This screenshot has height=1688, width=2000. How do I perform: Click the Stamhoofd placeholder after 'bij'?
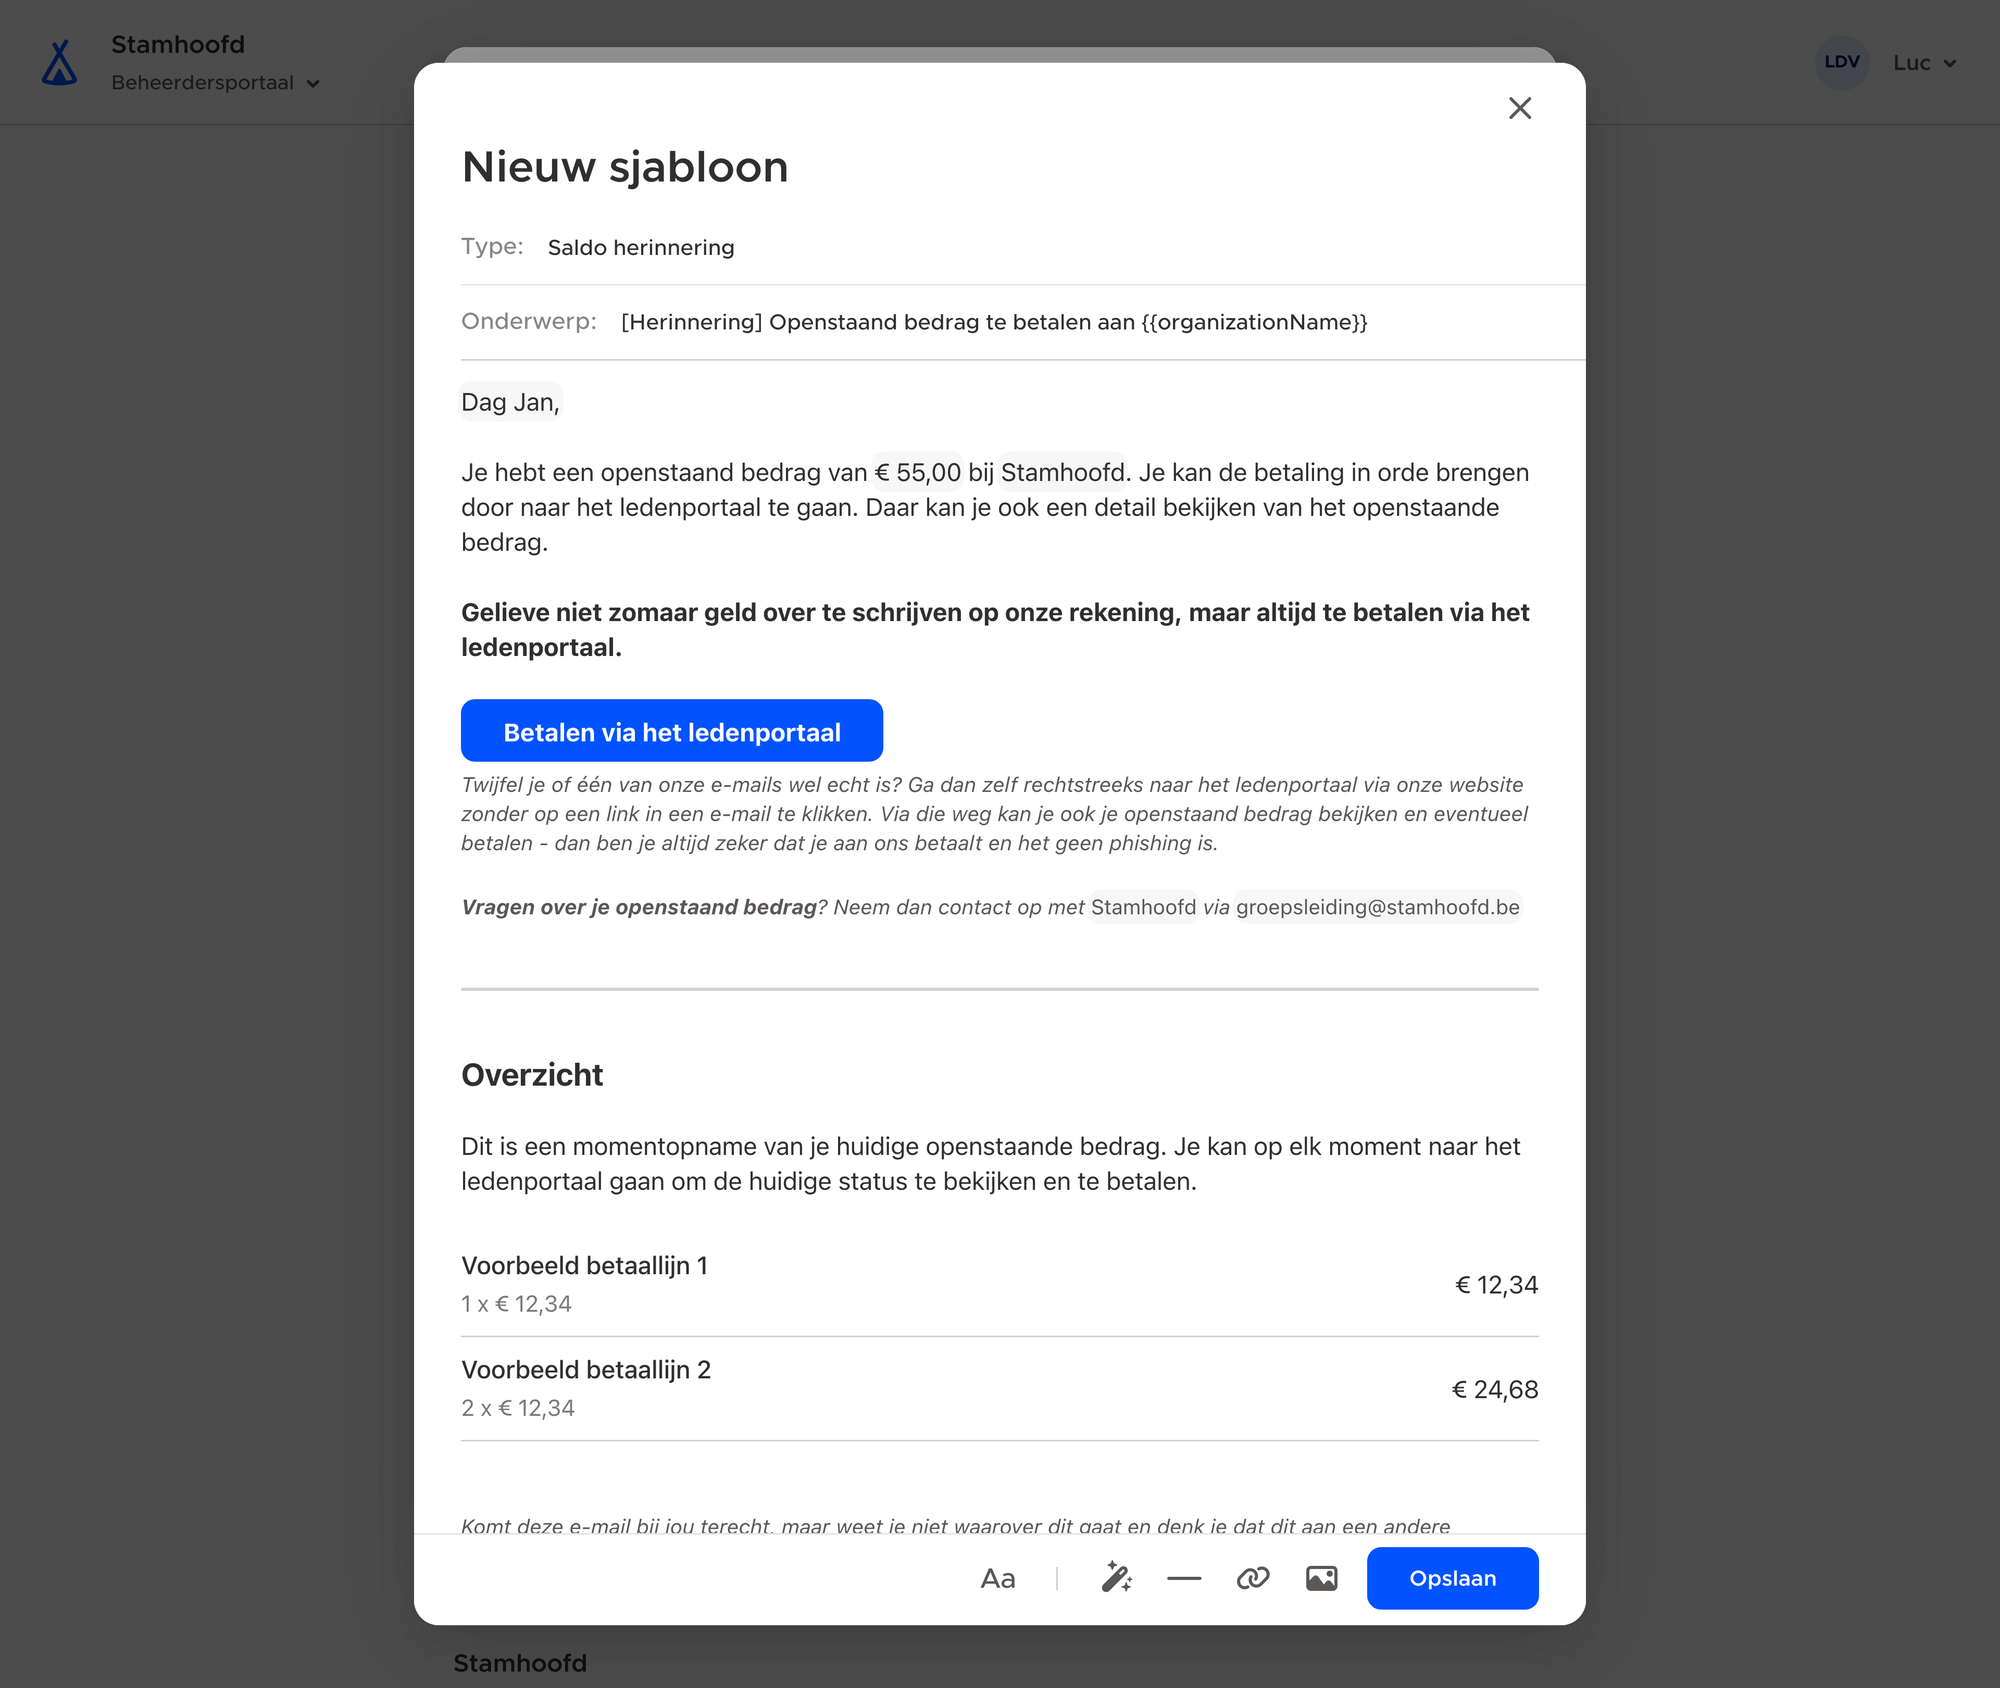(x=1063, y=472)
